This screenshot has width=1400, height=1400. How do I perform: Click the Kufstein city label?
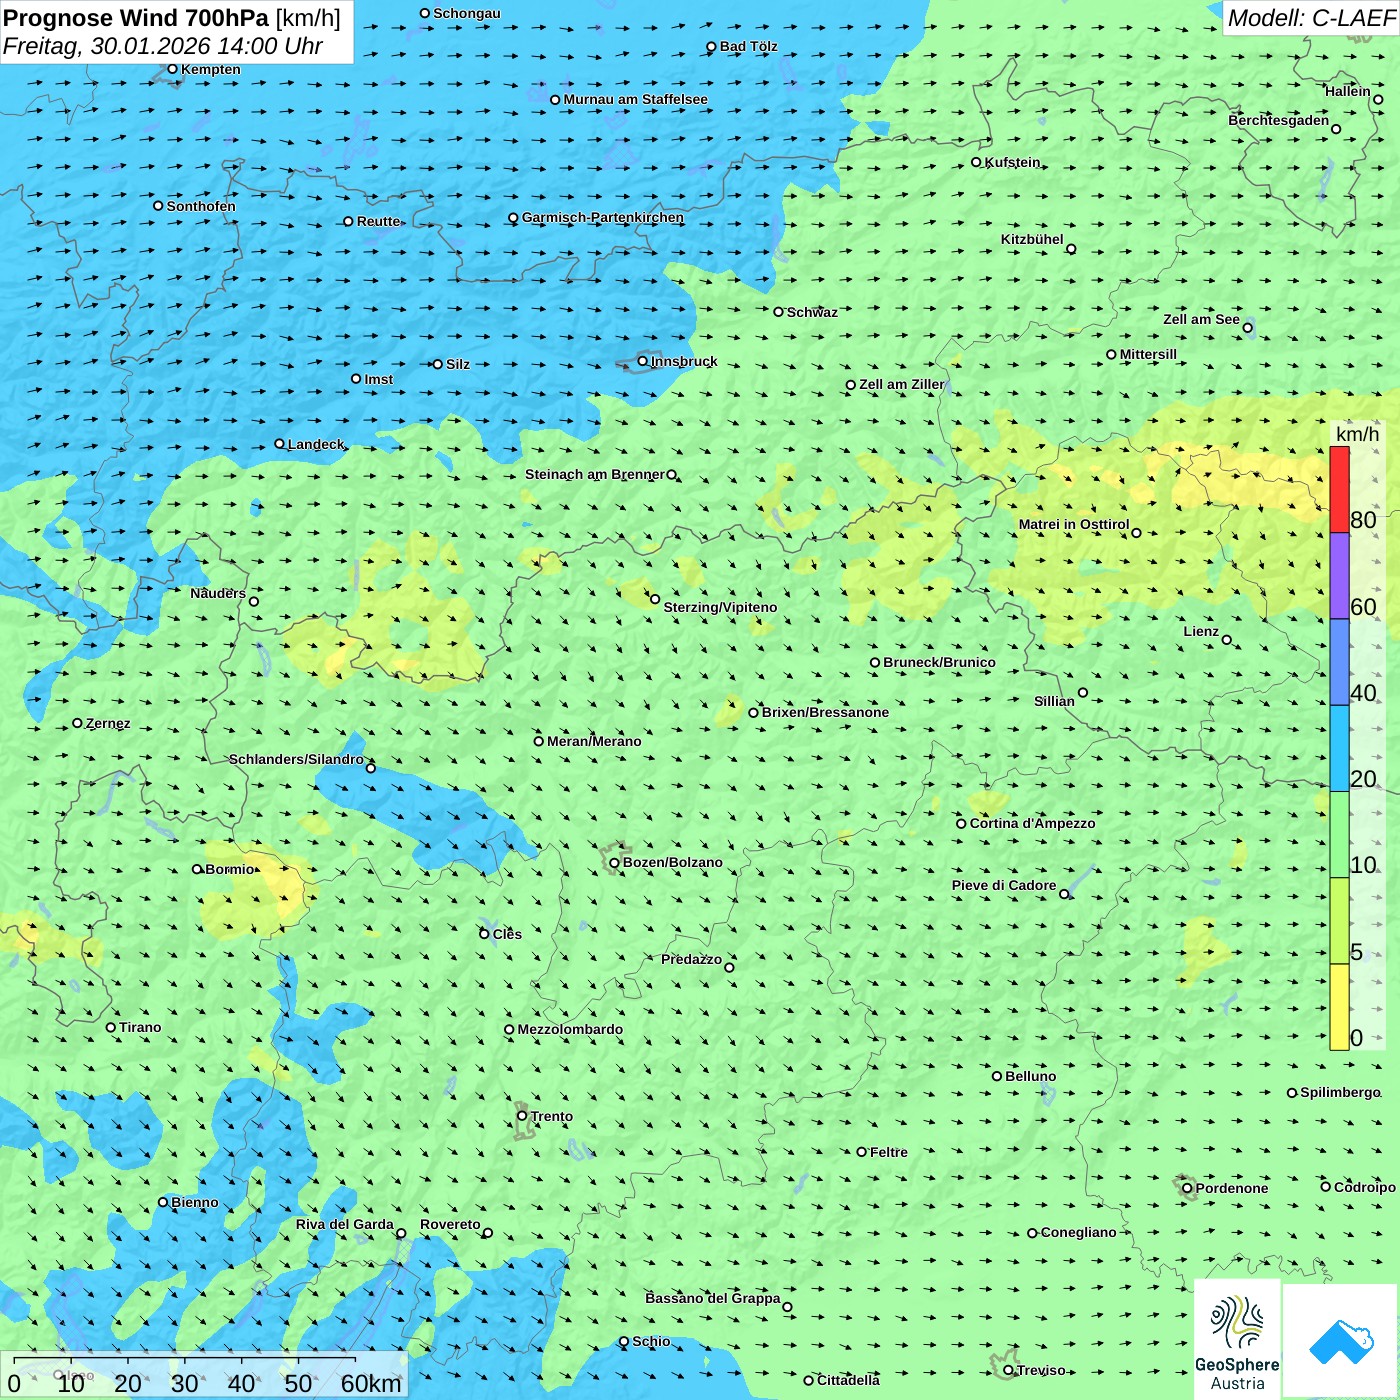coord(1012,162)
